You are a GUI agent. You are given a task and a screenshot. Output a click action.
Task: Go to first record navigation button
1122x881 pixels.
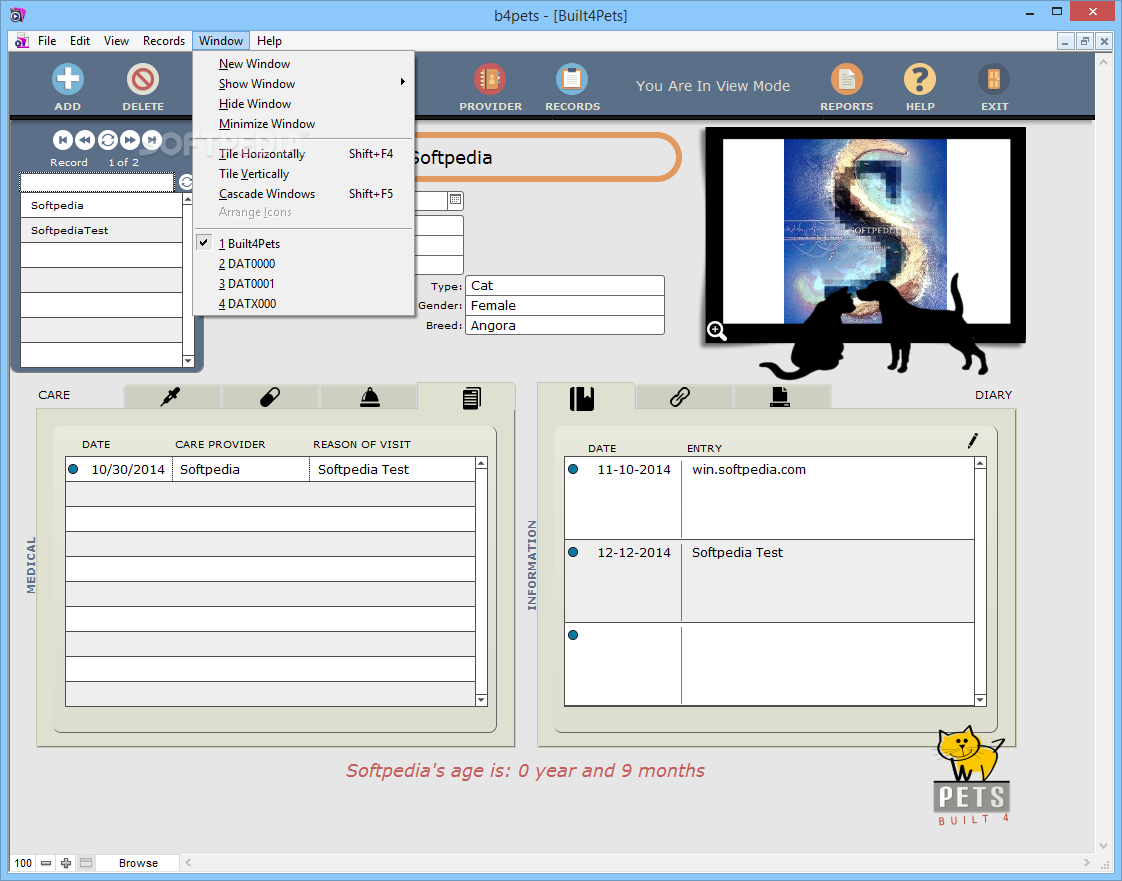pyautogui.click(x=63, y=140)
